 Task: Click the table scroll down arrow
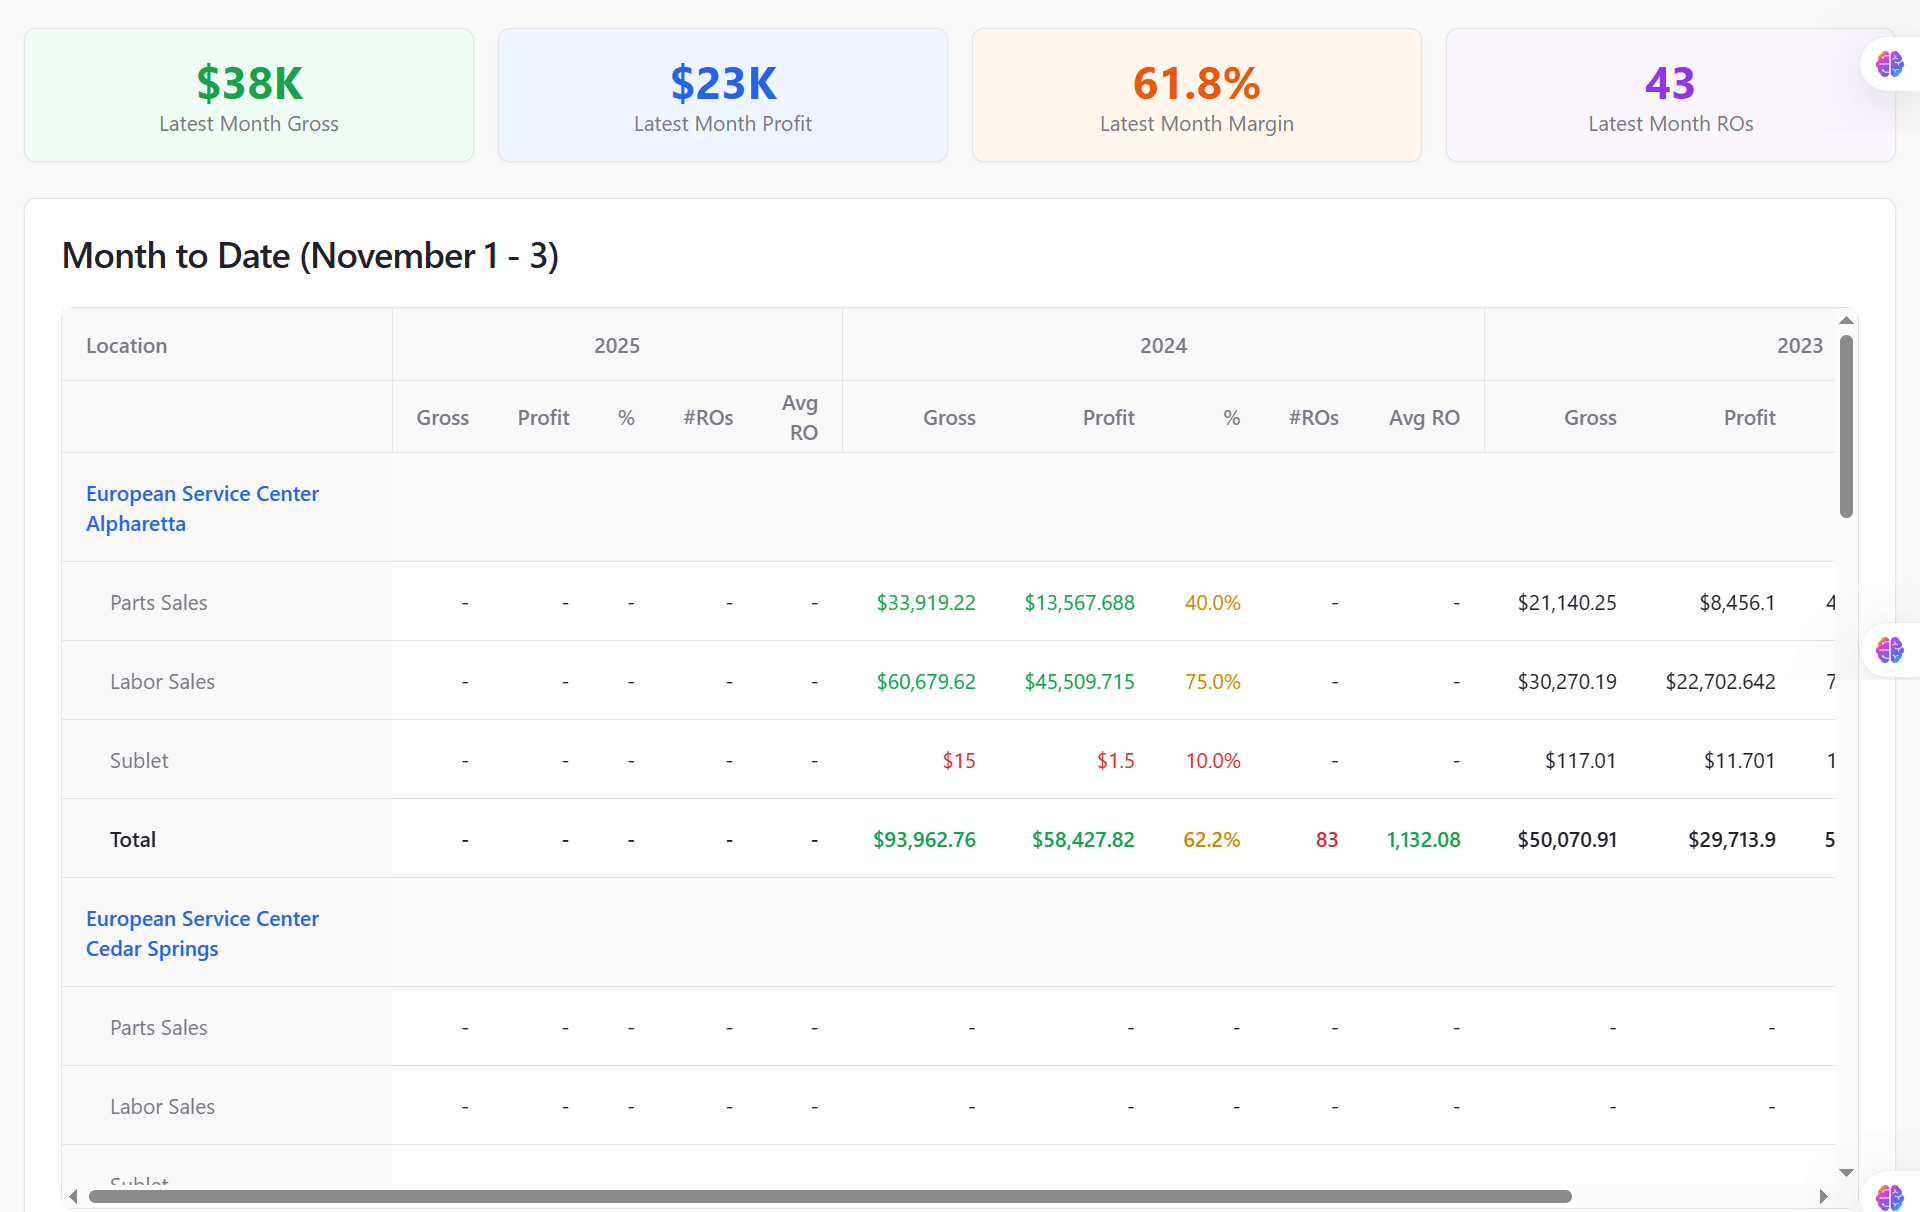[1846, 1172]
